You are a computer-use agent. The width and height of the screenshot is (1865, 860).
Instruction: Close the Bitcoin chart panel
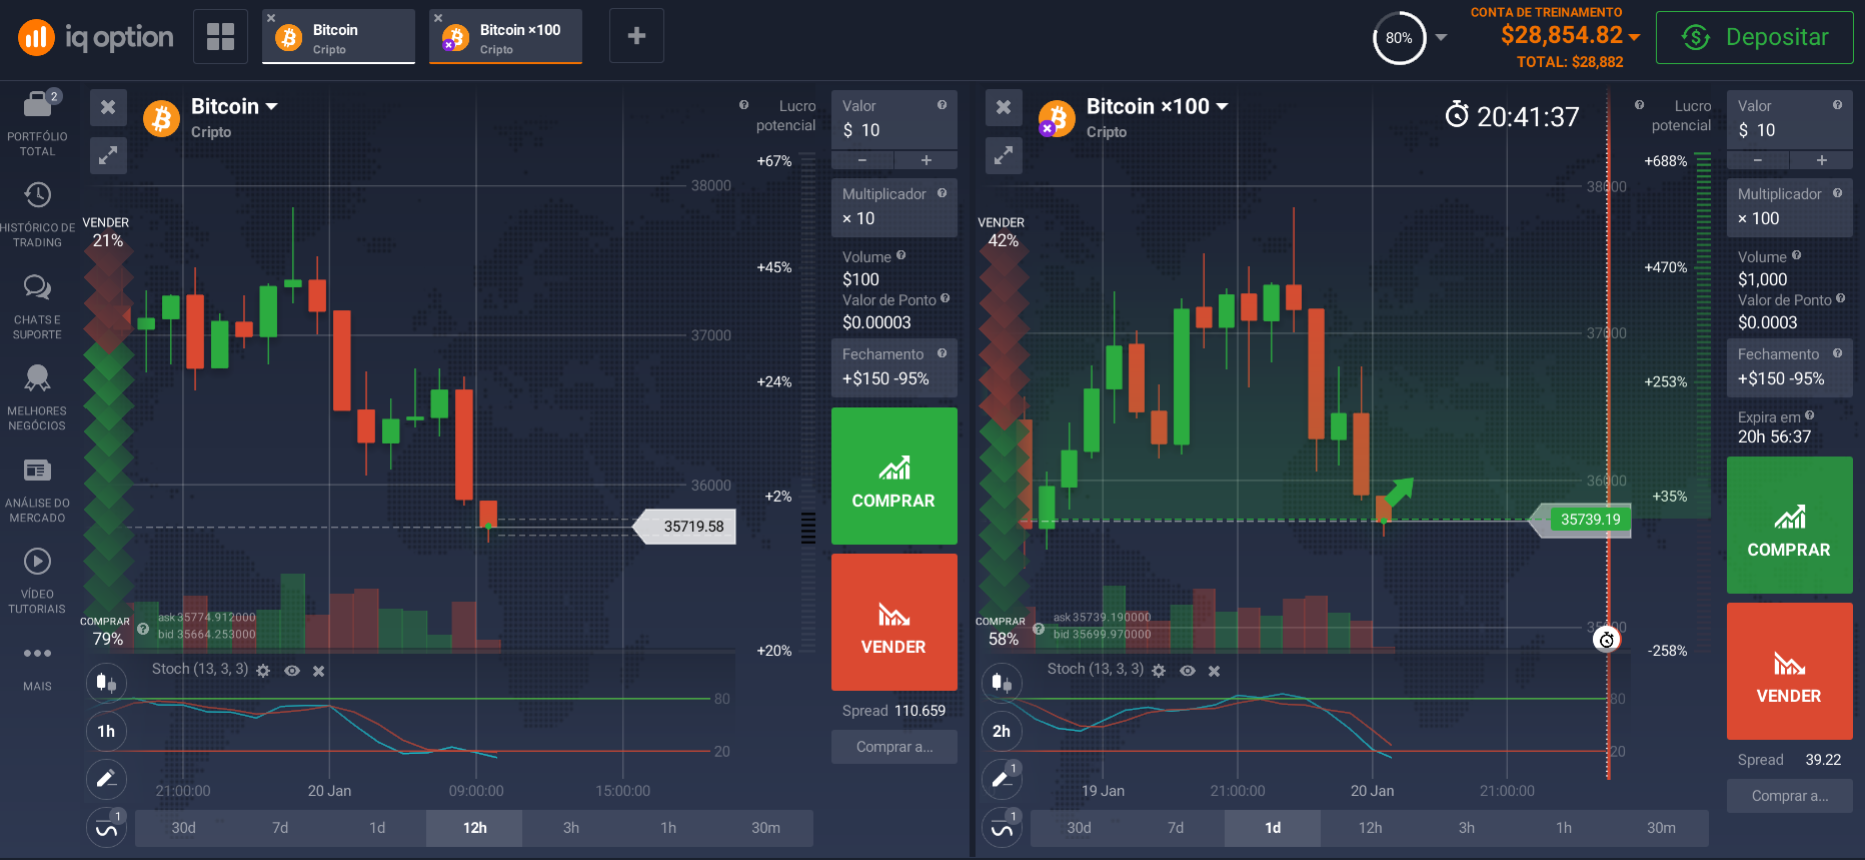point(108,108)
